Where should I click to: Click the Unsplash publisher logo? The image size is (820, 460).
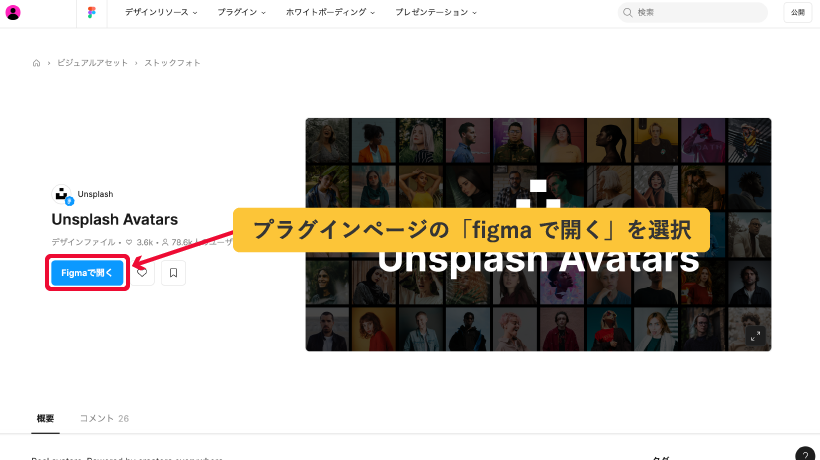[62, 194]
